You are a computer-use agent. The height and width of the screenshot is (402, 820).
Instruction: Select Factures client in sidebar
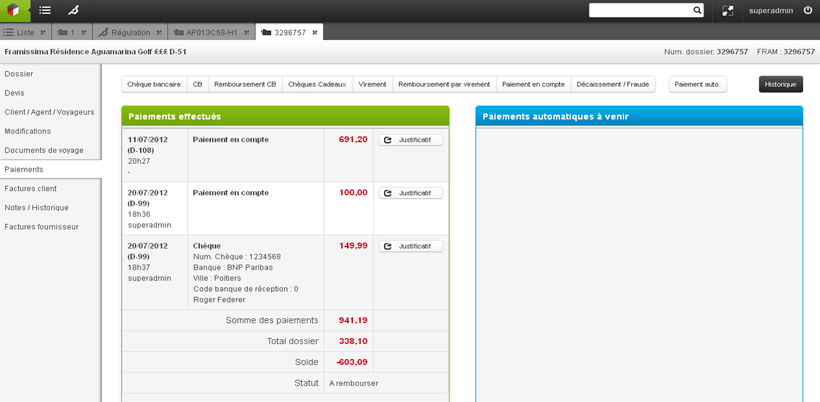31,188
